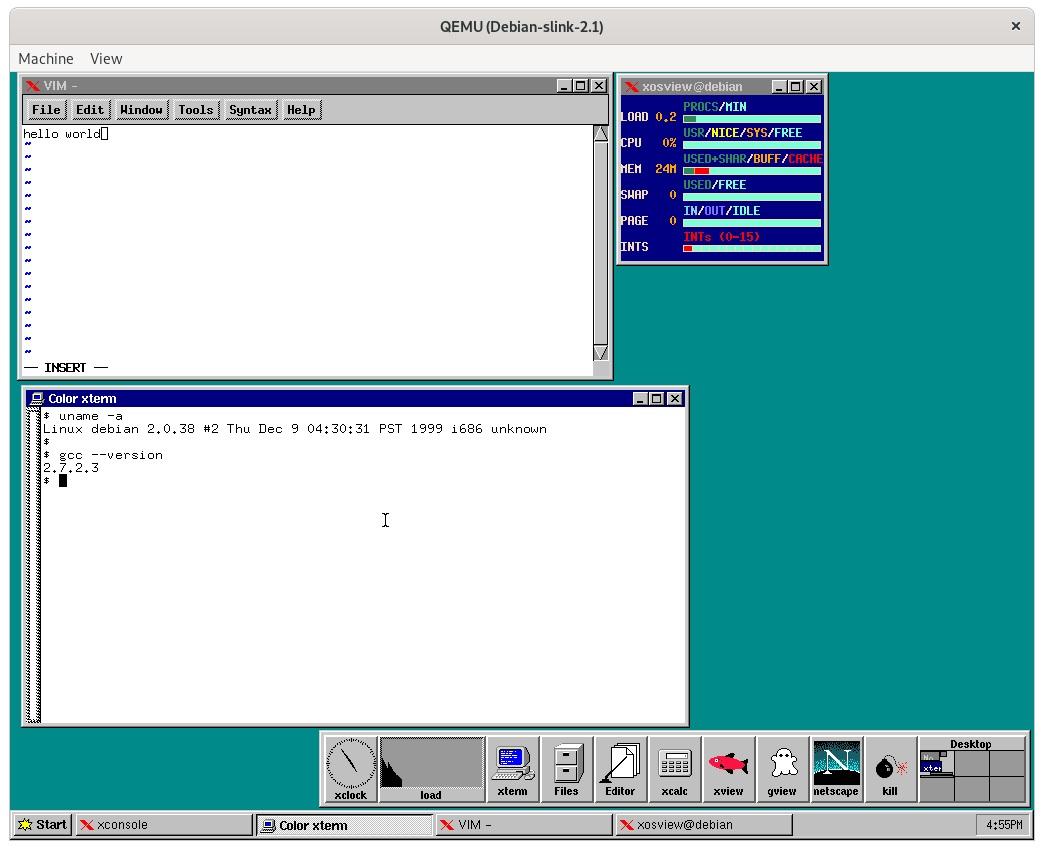Image resolution: width=1044 pixels, height=850 pixels.
Task: Open the File menu in VIM
Action: (x=46, y=110)
